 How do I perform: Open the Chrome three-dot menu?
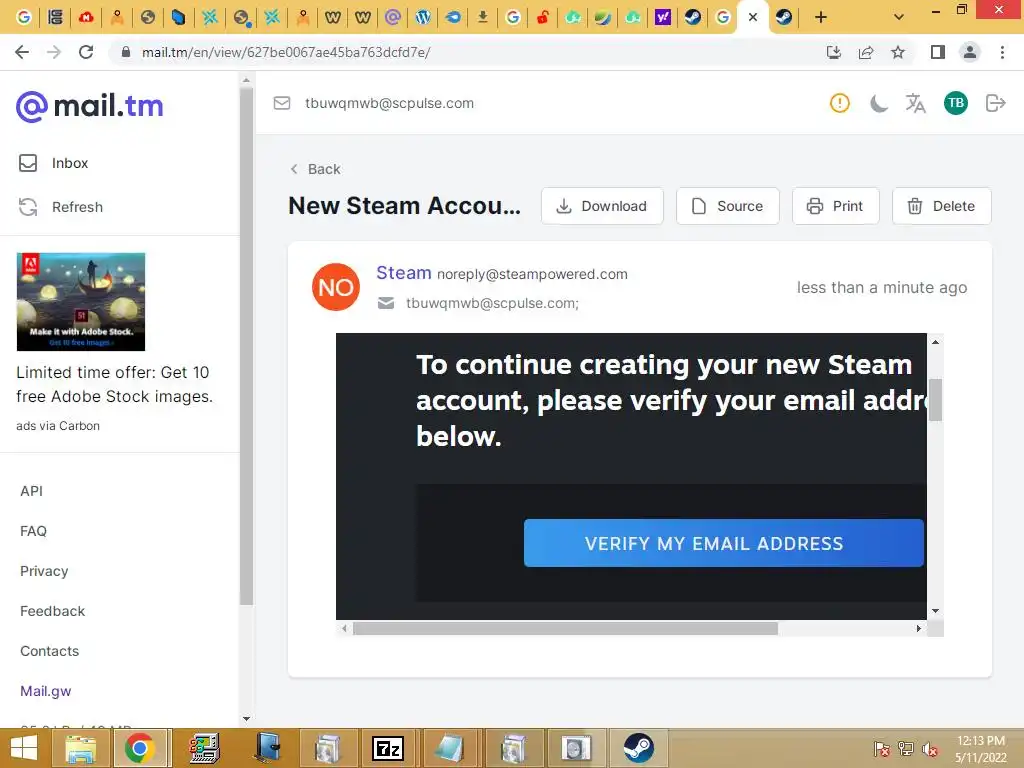pyautogui.click(x=1002, y=52)
